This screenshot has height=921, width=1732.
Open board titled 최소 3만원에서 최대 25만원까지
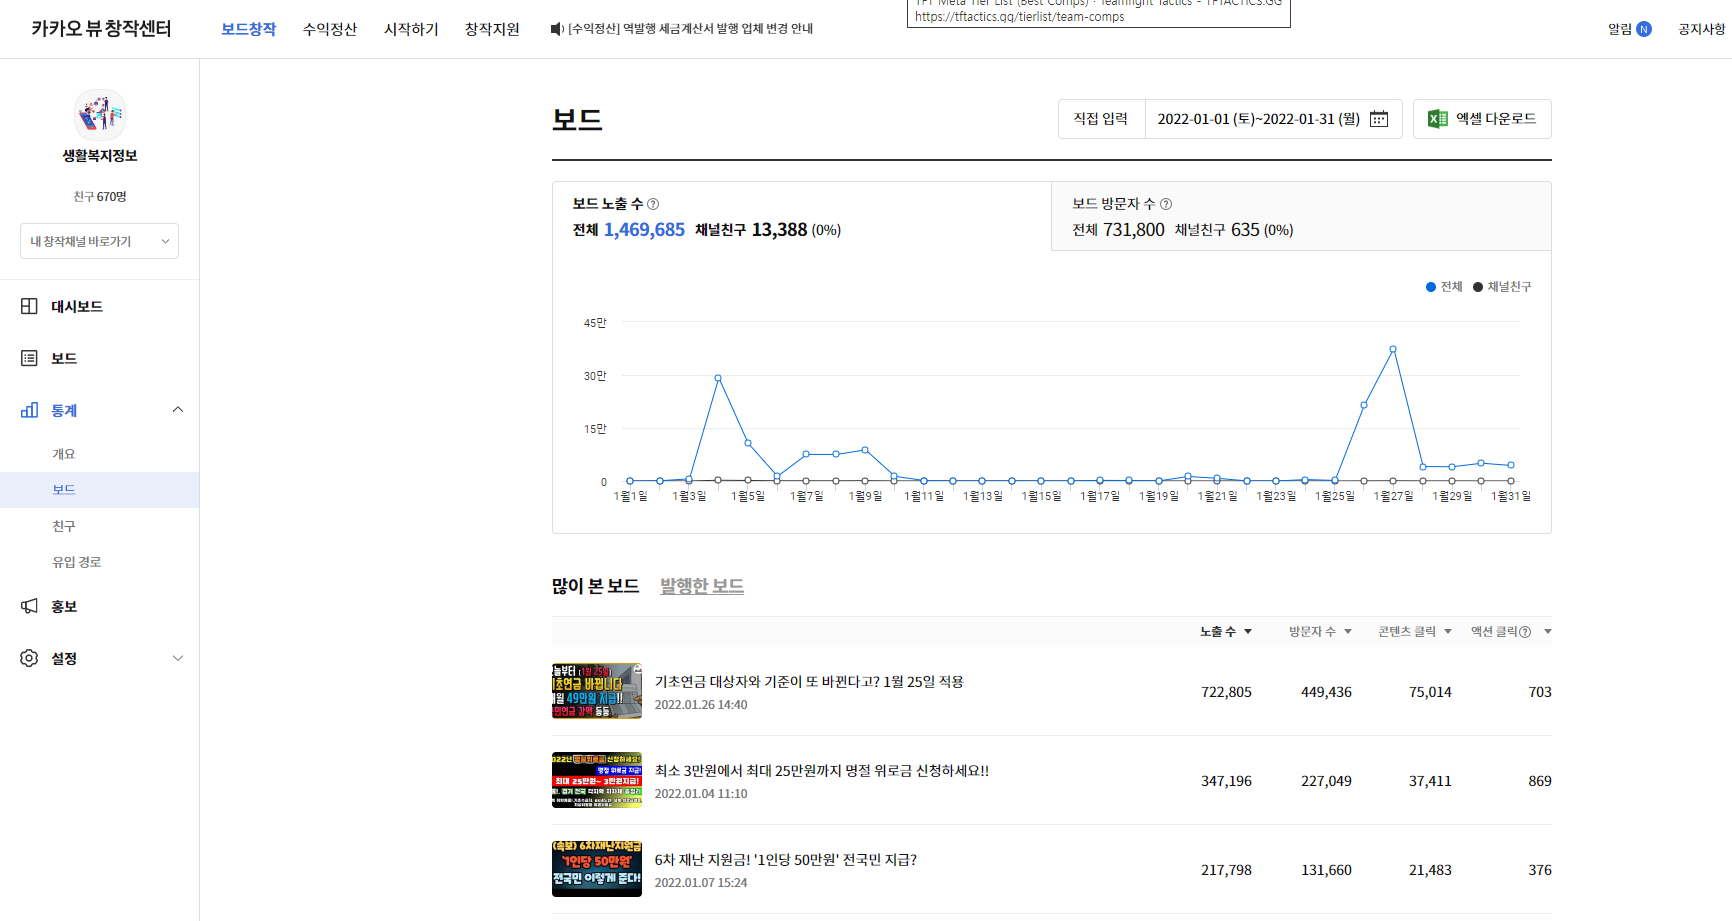coord(822,771)
